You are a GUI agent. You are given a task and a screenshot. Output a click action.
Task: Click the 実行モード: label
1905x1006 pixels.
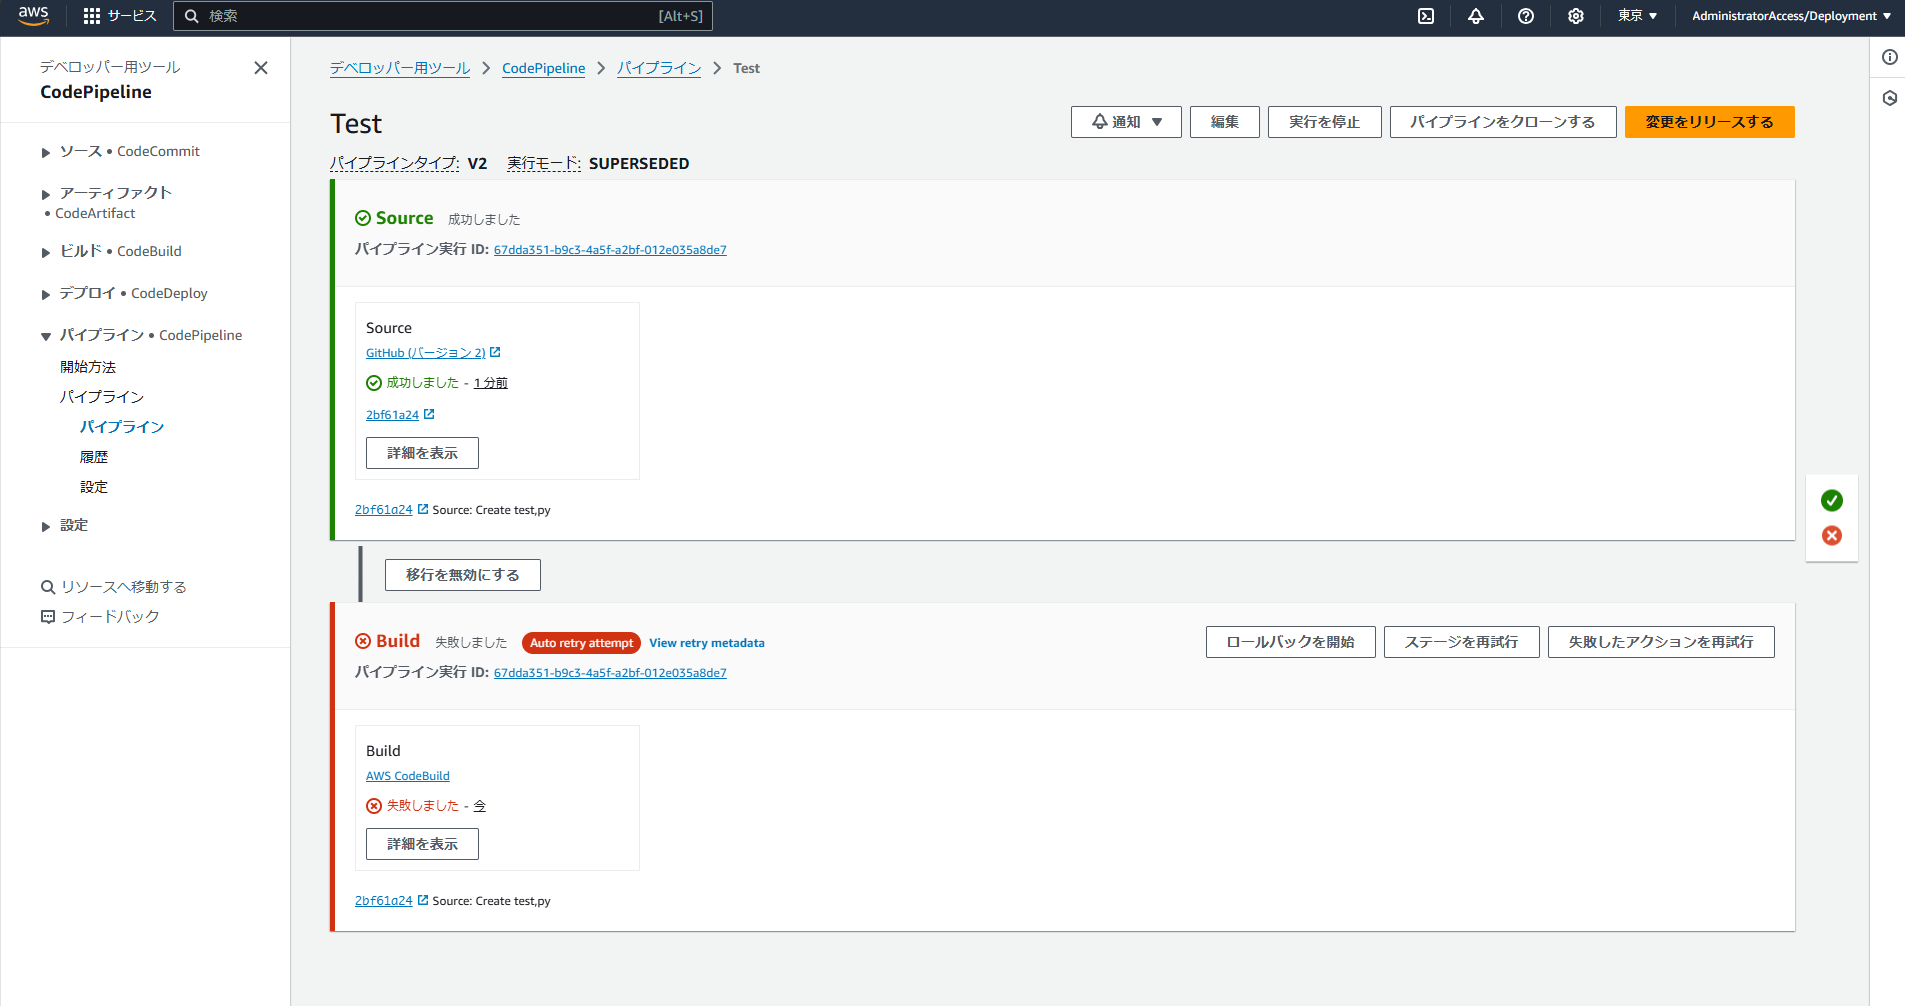[x=544, y=163]
